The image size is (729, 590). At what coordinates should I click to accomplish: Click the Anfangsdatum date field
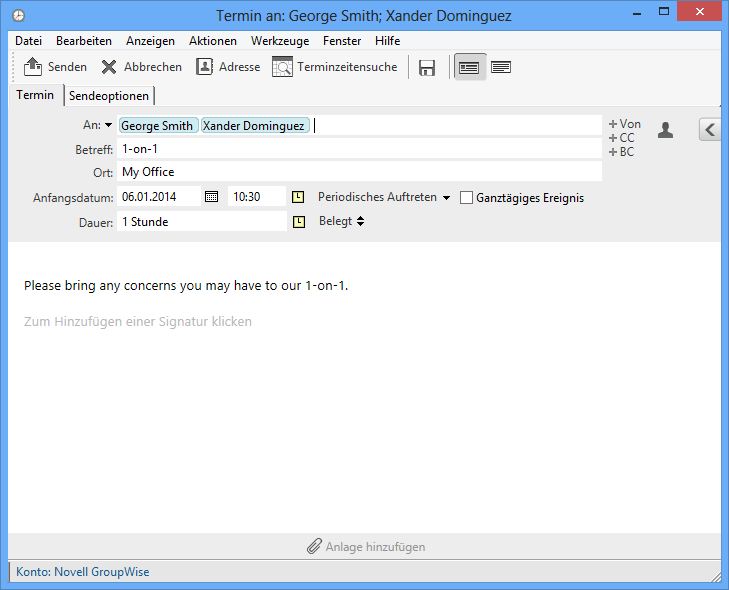click(x=159, y=197)
